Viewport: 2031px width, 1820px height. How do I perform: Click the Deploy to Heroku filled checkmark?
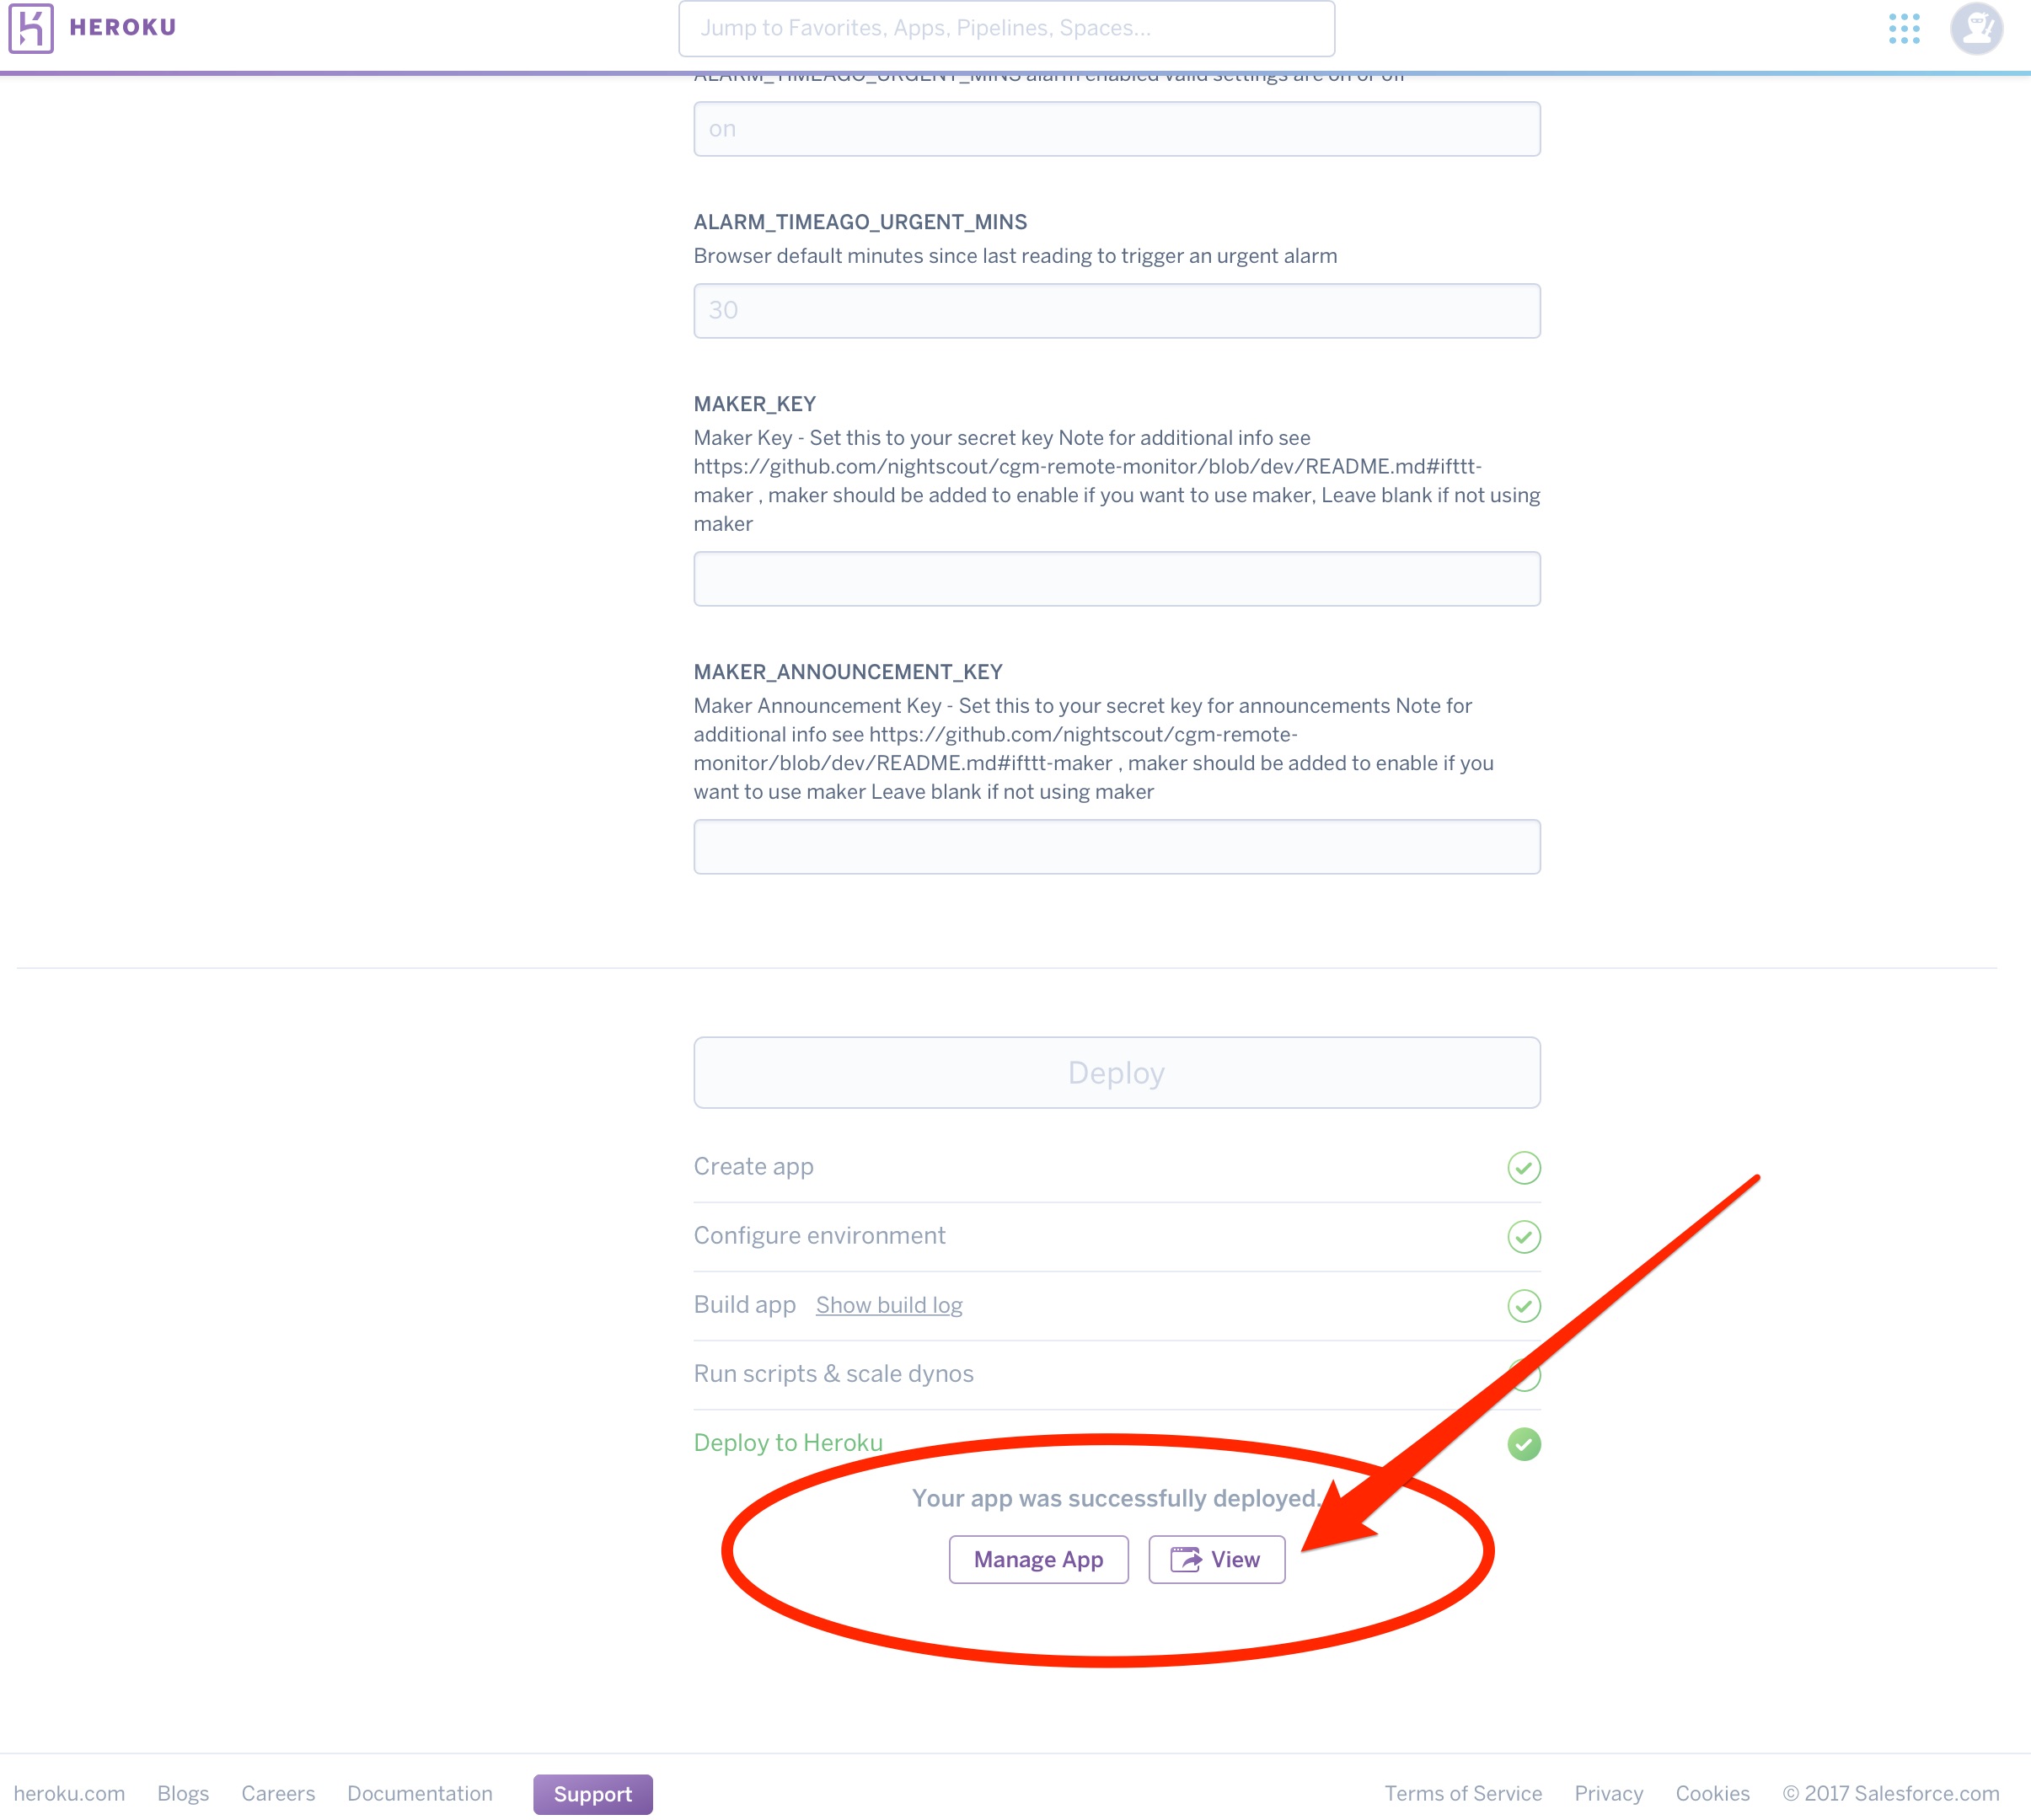1523,1443
